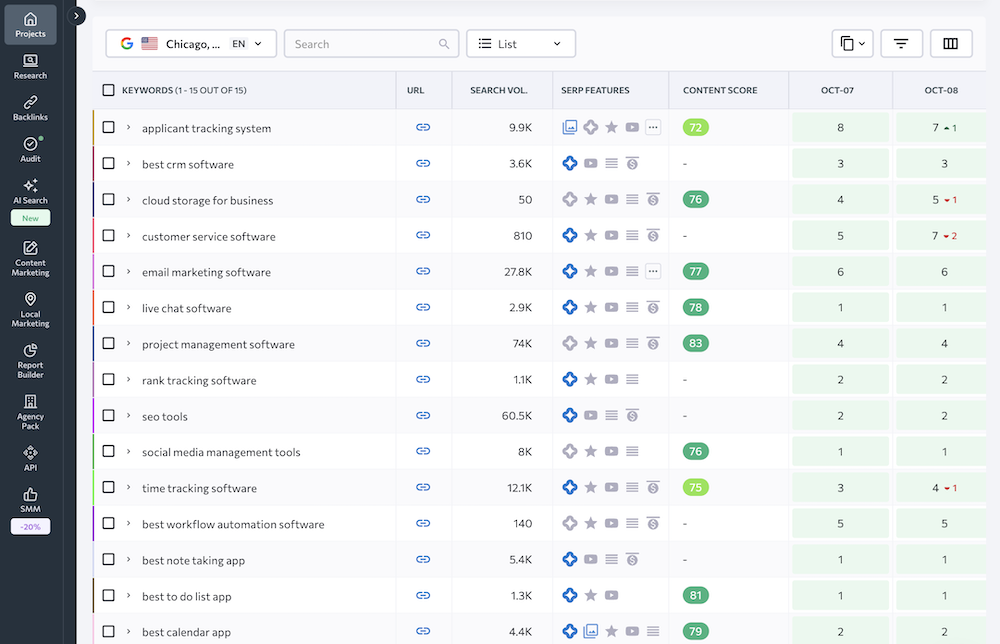
Task: Click the rank tracking software keyword
Action: [x=199, y=381]
